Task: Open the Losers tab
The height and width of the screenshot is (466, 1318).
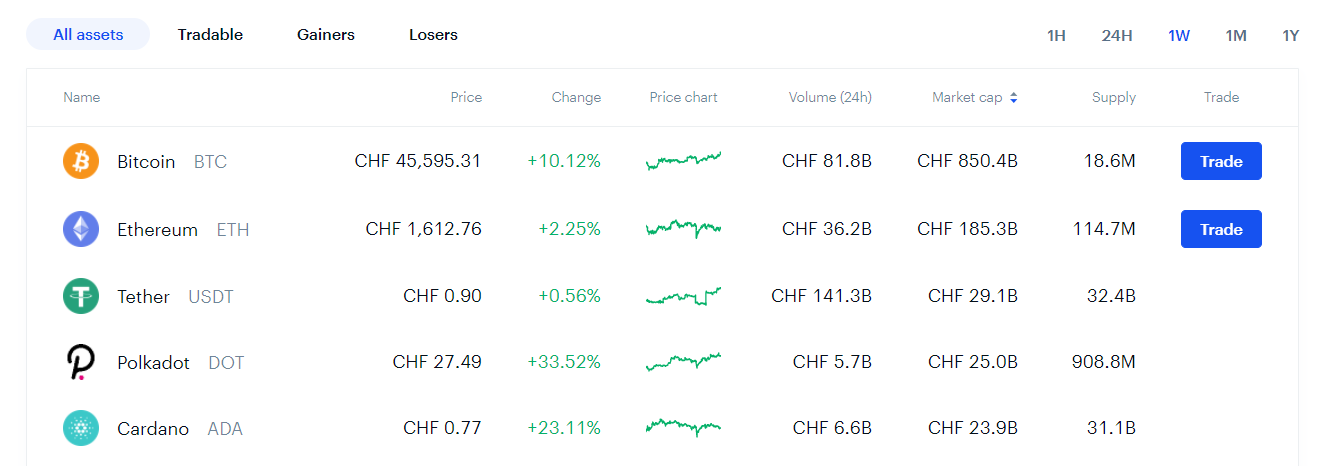Action: (x=433, y=35)
